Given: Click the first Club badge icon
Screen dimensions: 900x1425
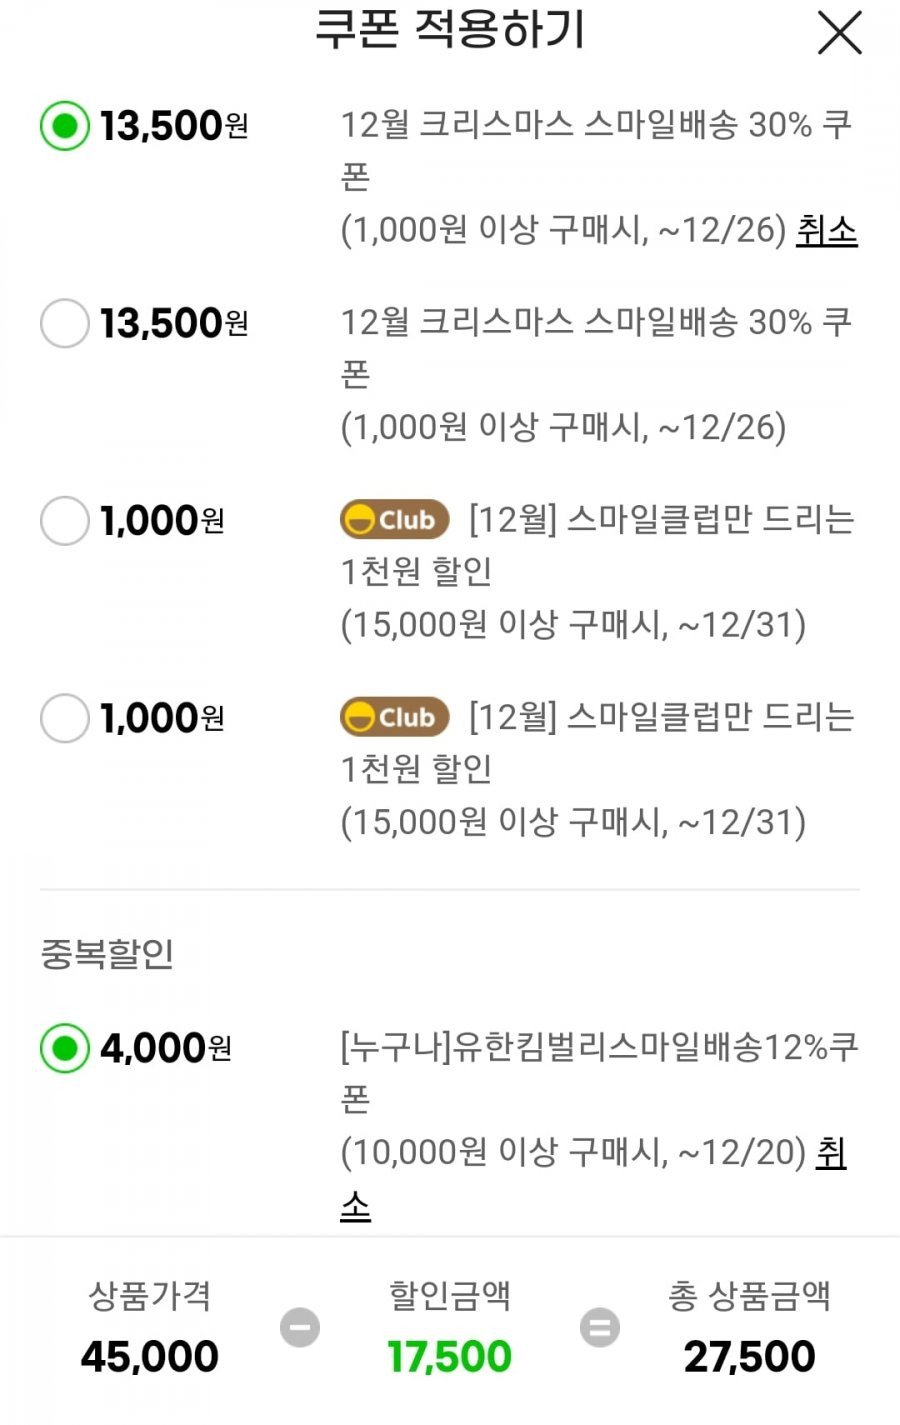Looking at the screenshot, I should point(395,520).
